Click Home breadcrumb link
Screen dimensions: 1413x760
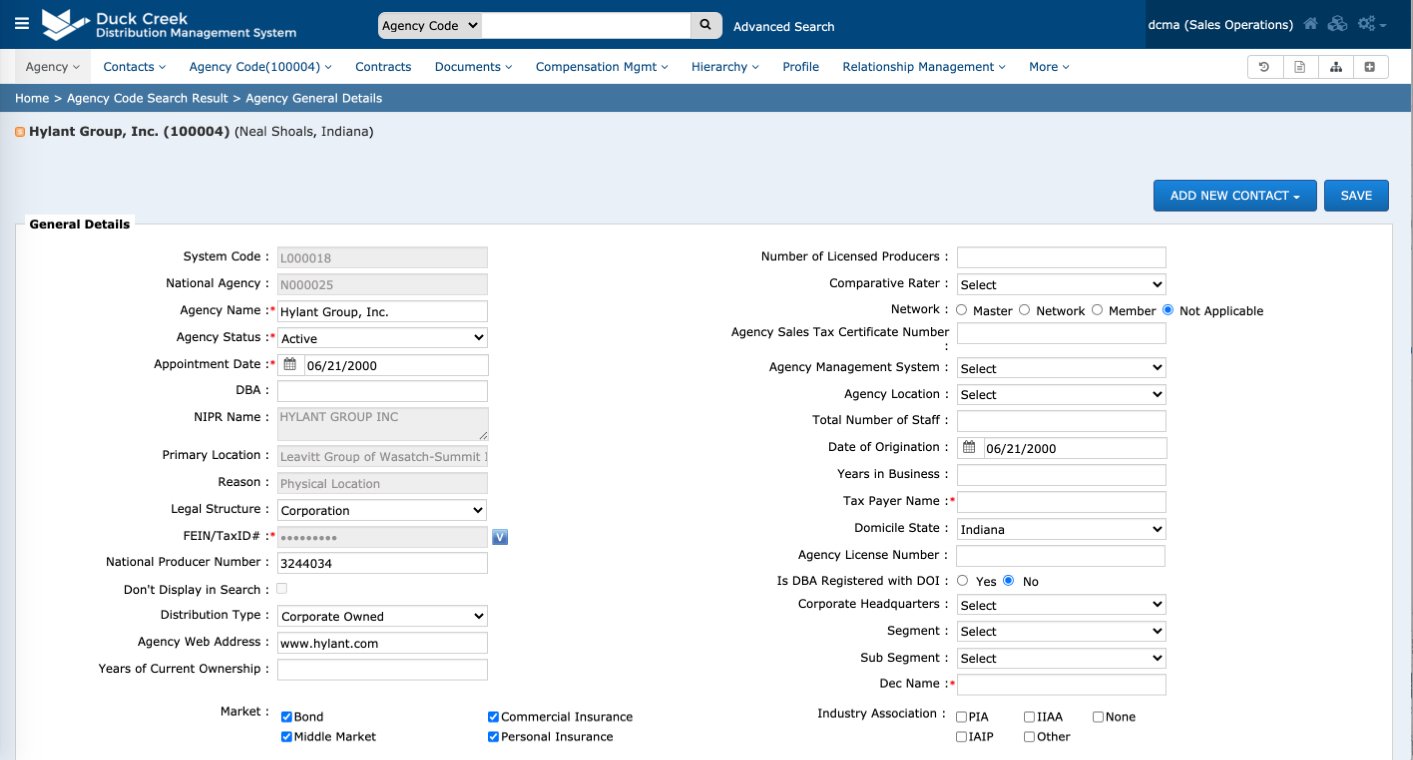[x=32, y=98]
